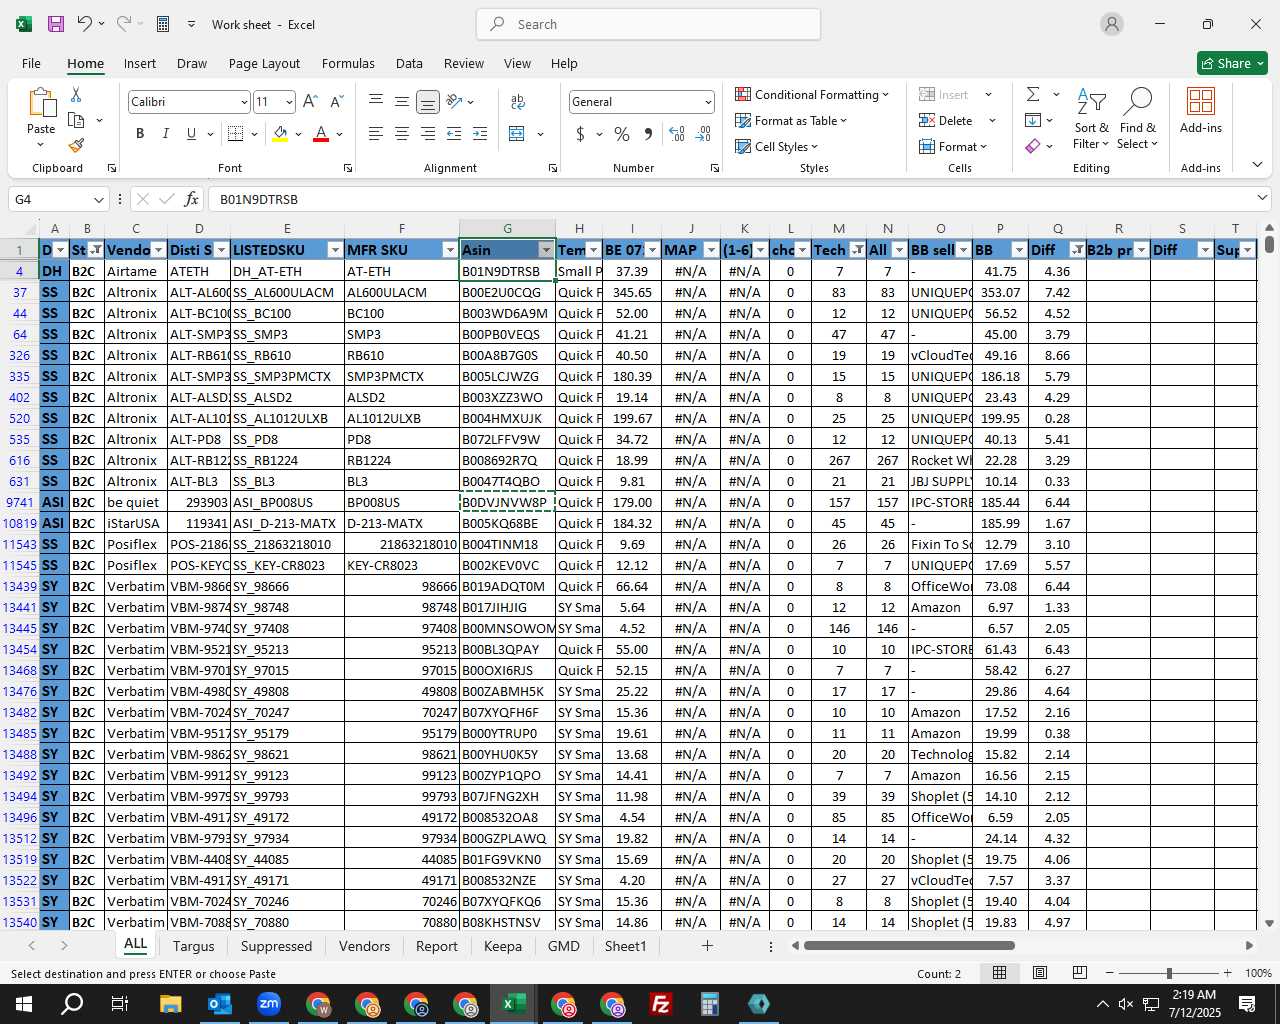
Task: Open Outlook from the taskbar
Action: 220,1004
